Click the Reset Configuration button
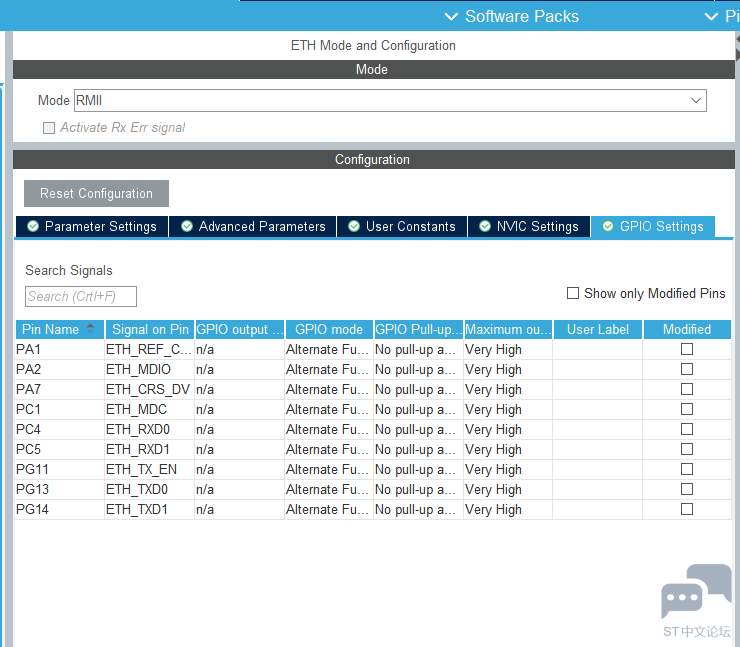 (96, 193)
